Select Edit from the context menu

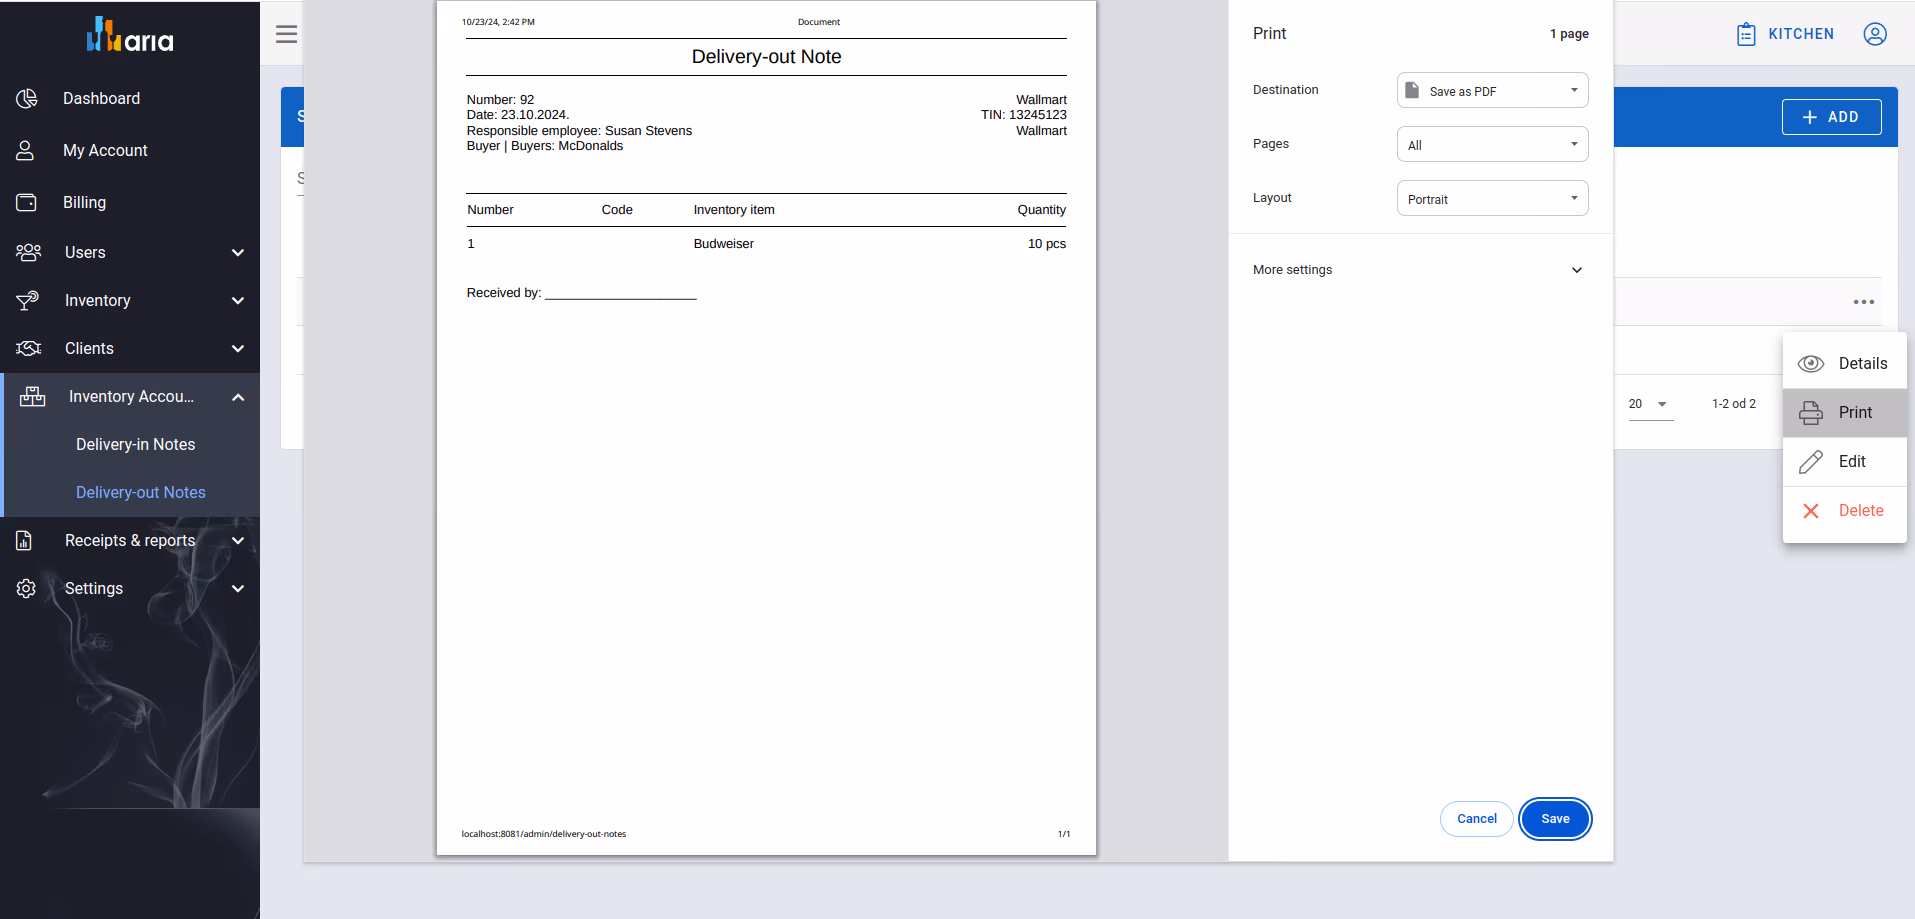[1845, 461]
